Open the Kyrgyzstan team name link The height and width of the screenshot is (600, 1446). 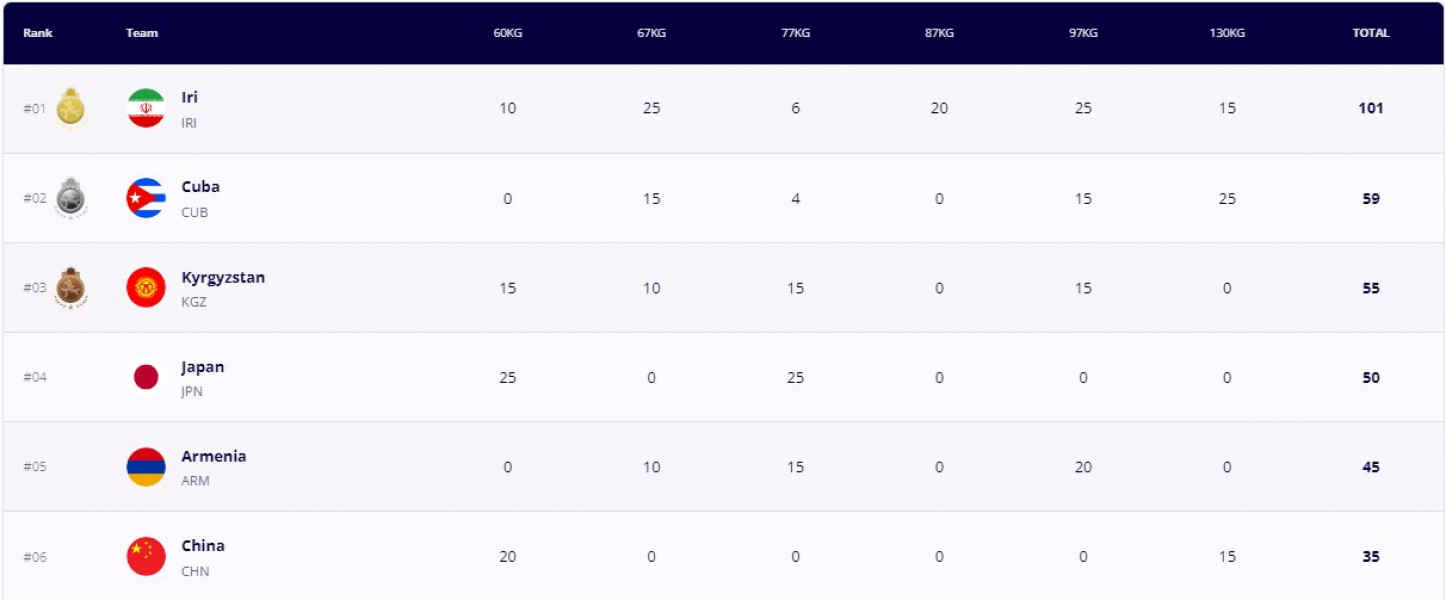(223, 277)
